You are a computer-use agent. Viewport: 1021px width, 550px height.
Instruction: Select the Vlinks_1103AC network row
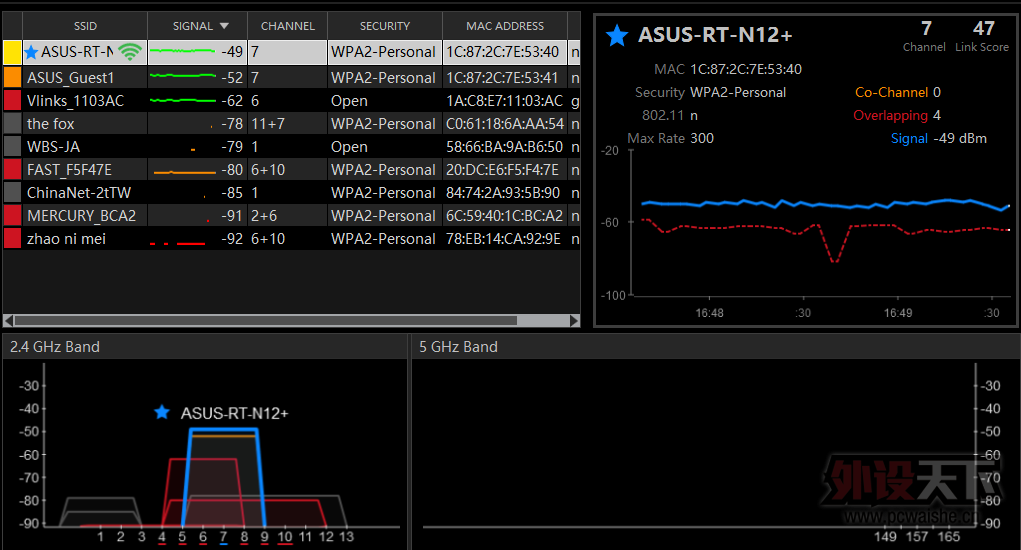(292, 100)
